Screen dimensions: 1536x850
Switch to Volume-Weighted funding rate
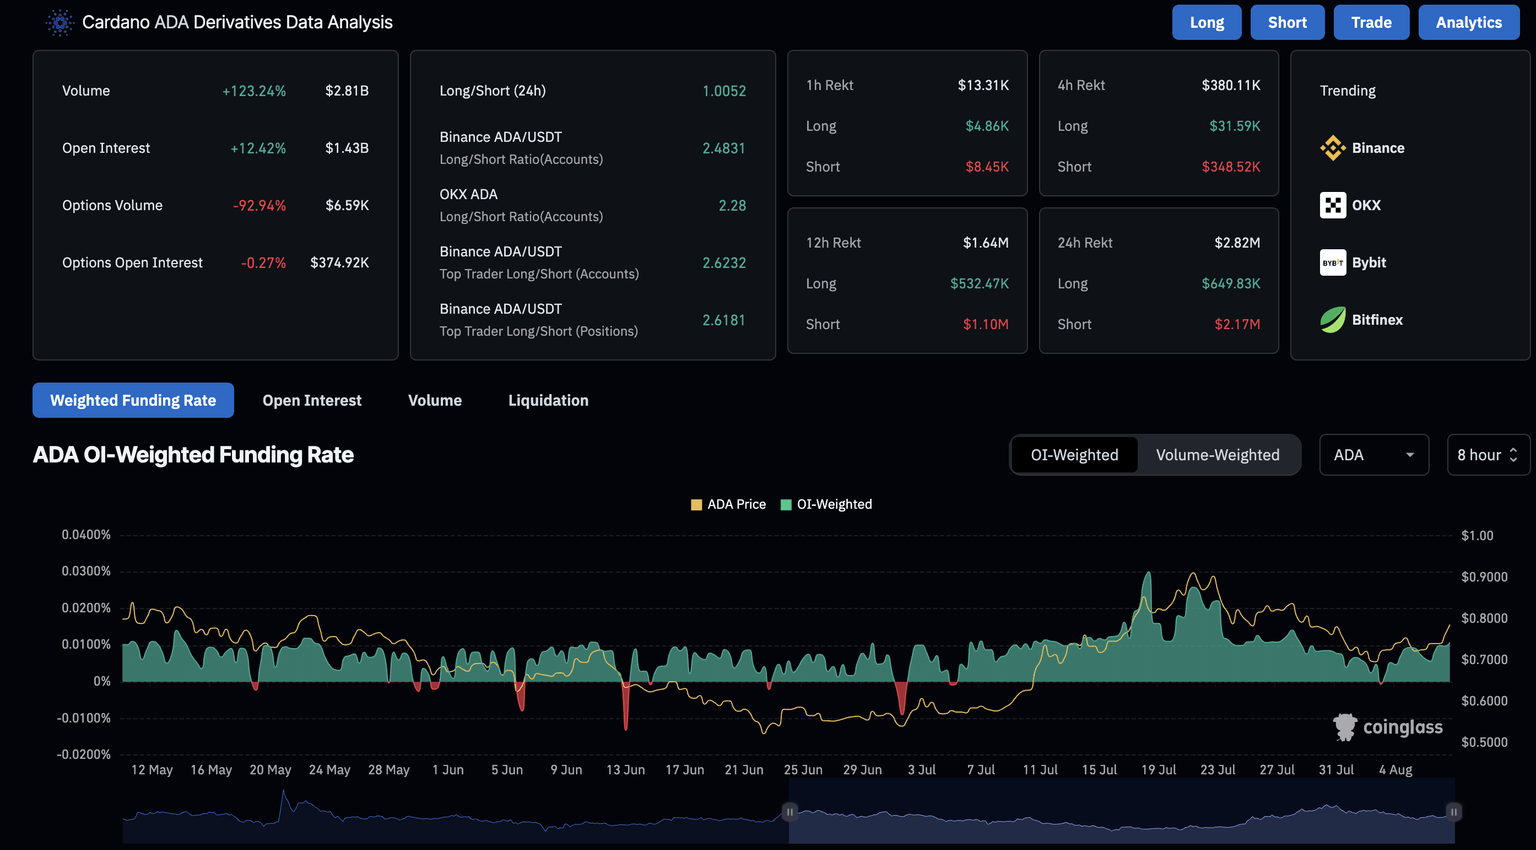[x=1217, y=455]
